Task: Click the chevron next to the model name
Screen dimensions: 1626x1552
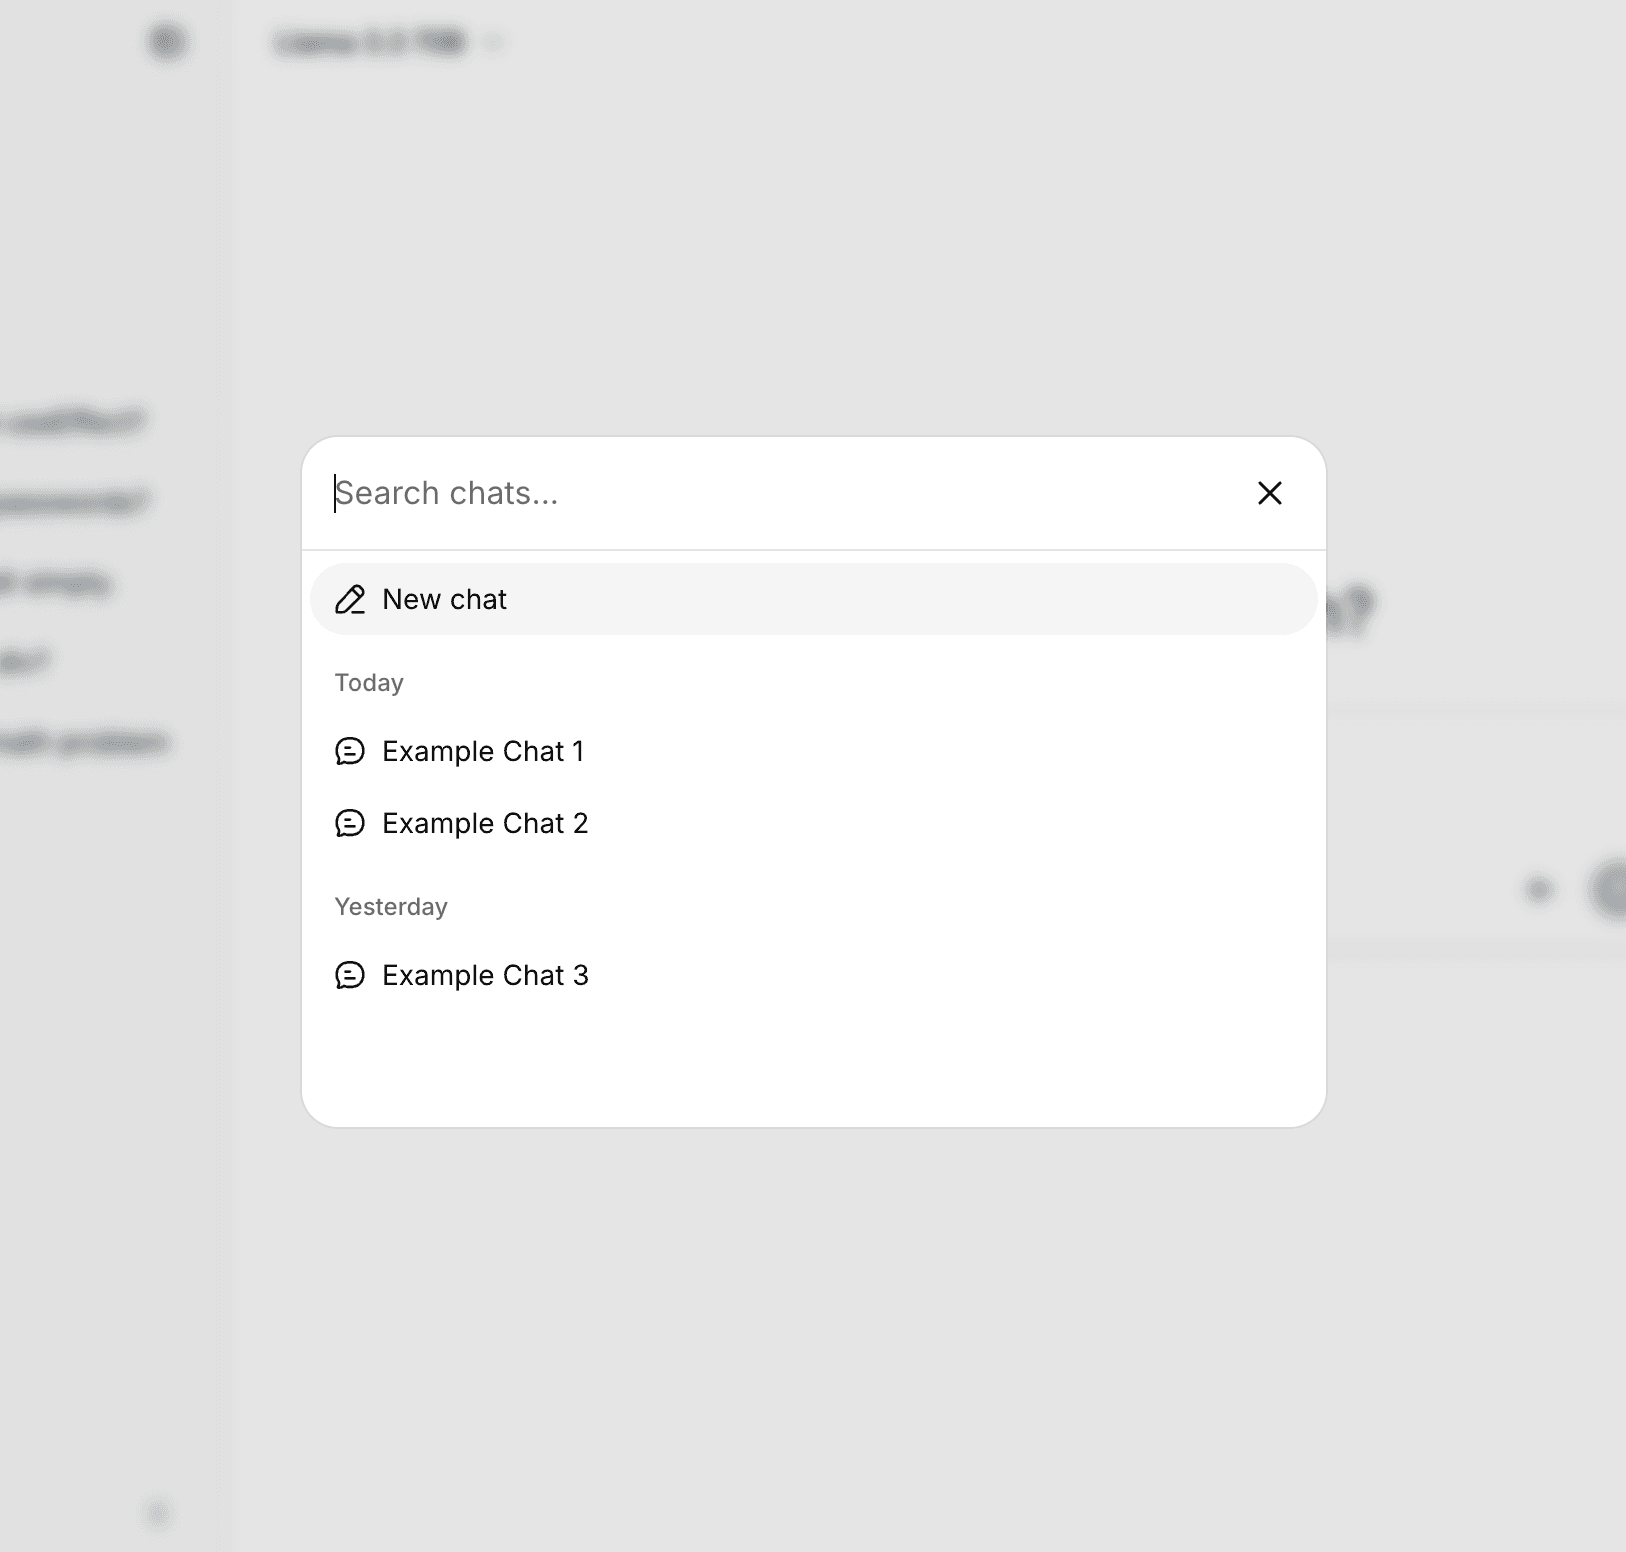Action: [x=492, y=43]
